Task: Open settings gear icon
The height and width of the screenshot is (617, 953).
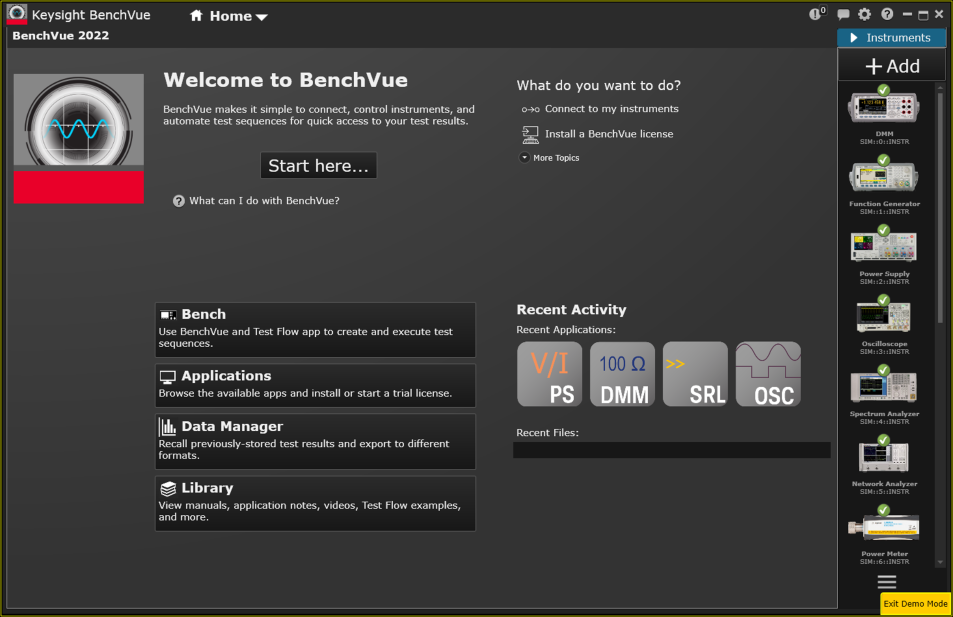Action: [864, 14]
